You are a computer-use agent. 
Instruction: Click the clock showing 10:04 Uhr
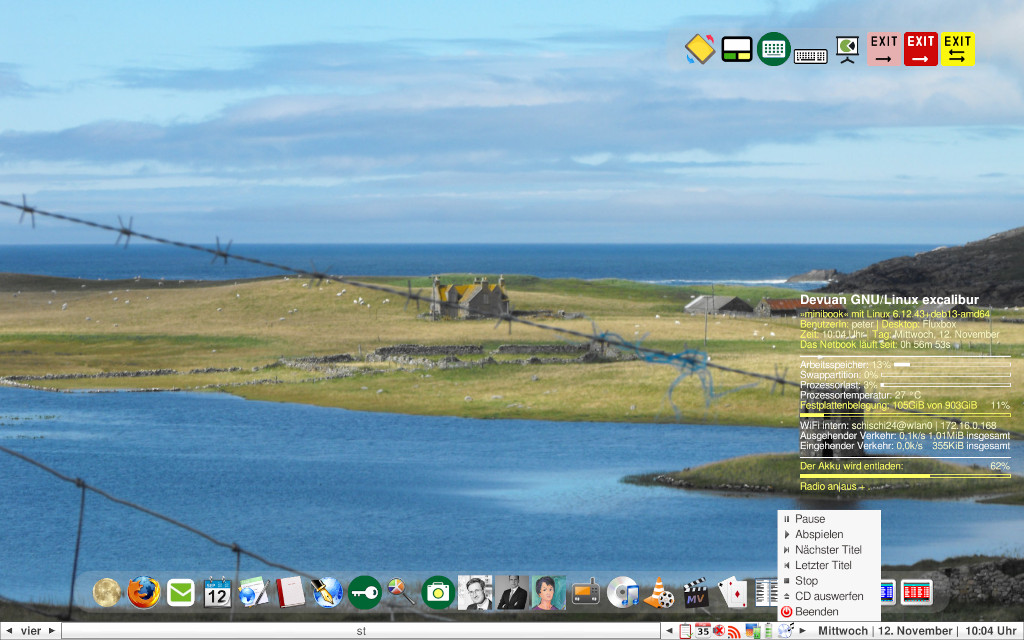(x=990, y=631)
